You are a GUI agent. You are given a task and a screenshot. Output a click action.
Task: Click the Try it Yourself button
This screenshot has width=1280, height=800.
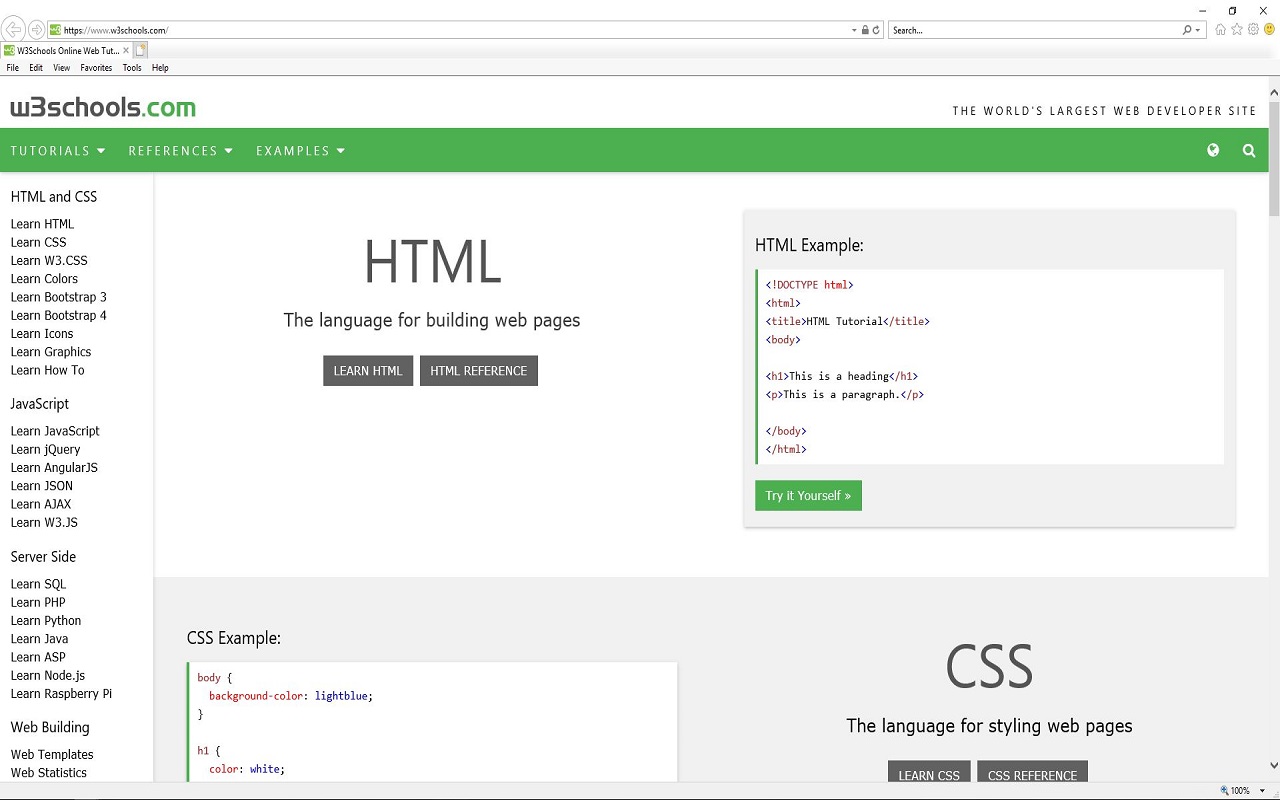[808, 496]
